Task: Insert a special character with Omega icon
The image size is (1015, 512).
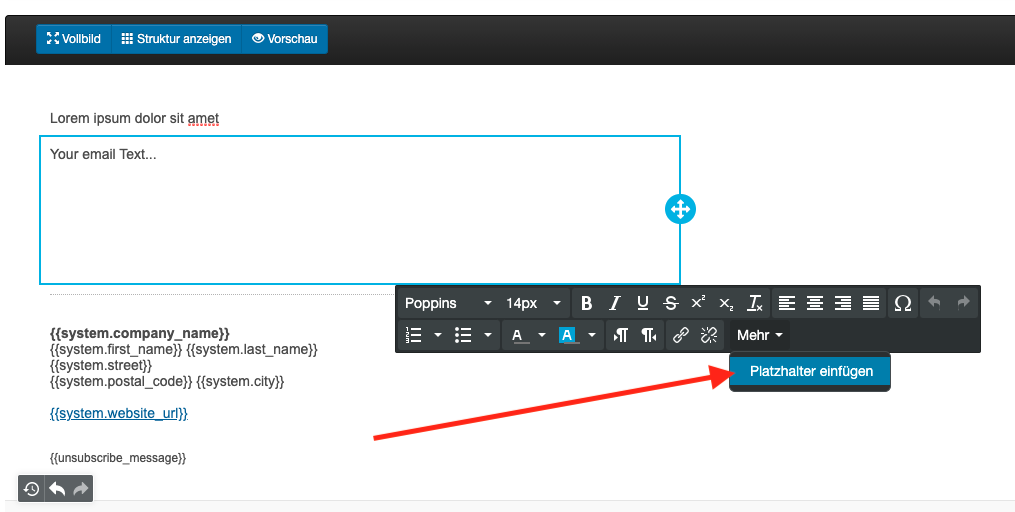Action: (902, 303)
